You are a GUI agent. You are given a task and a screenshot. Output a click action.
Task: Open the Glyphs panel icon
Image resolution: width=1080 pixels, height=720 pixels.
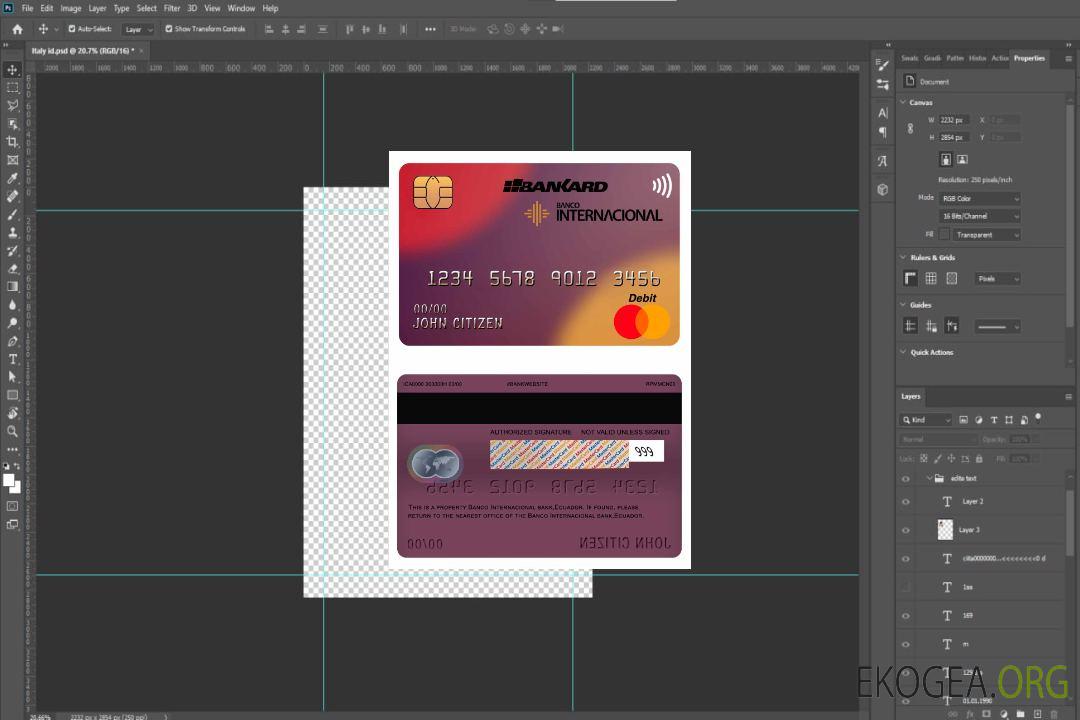[x=882, y=161]
